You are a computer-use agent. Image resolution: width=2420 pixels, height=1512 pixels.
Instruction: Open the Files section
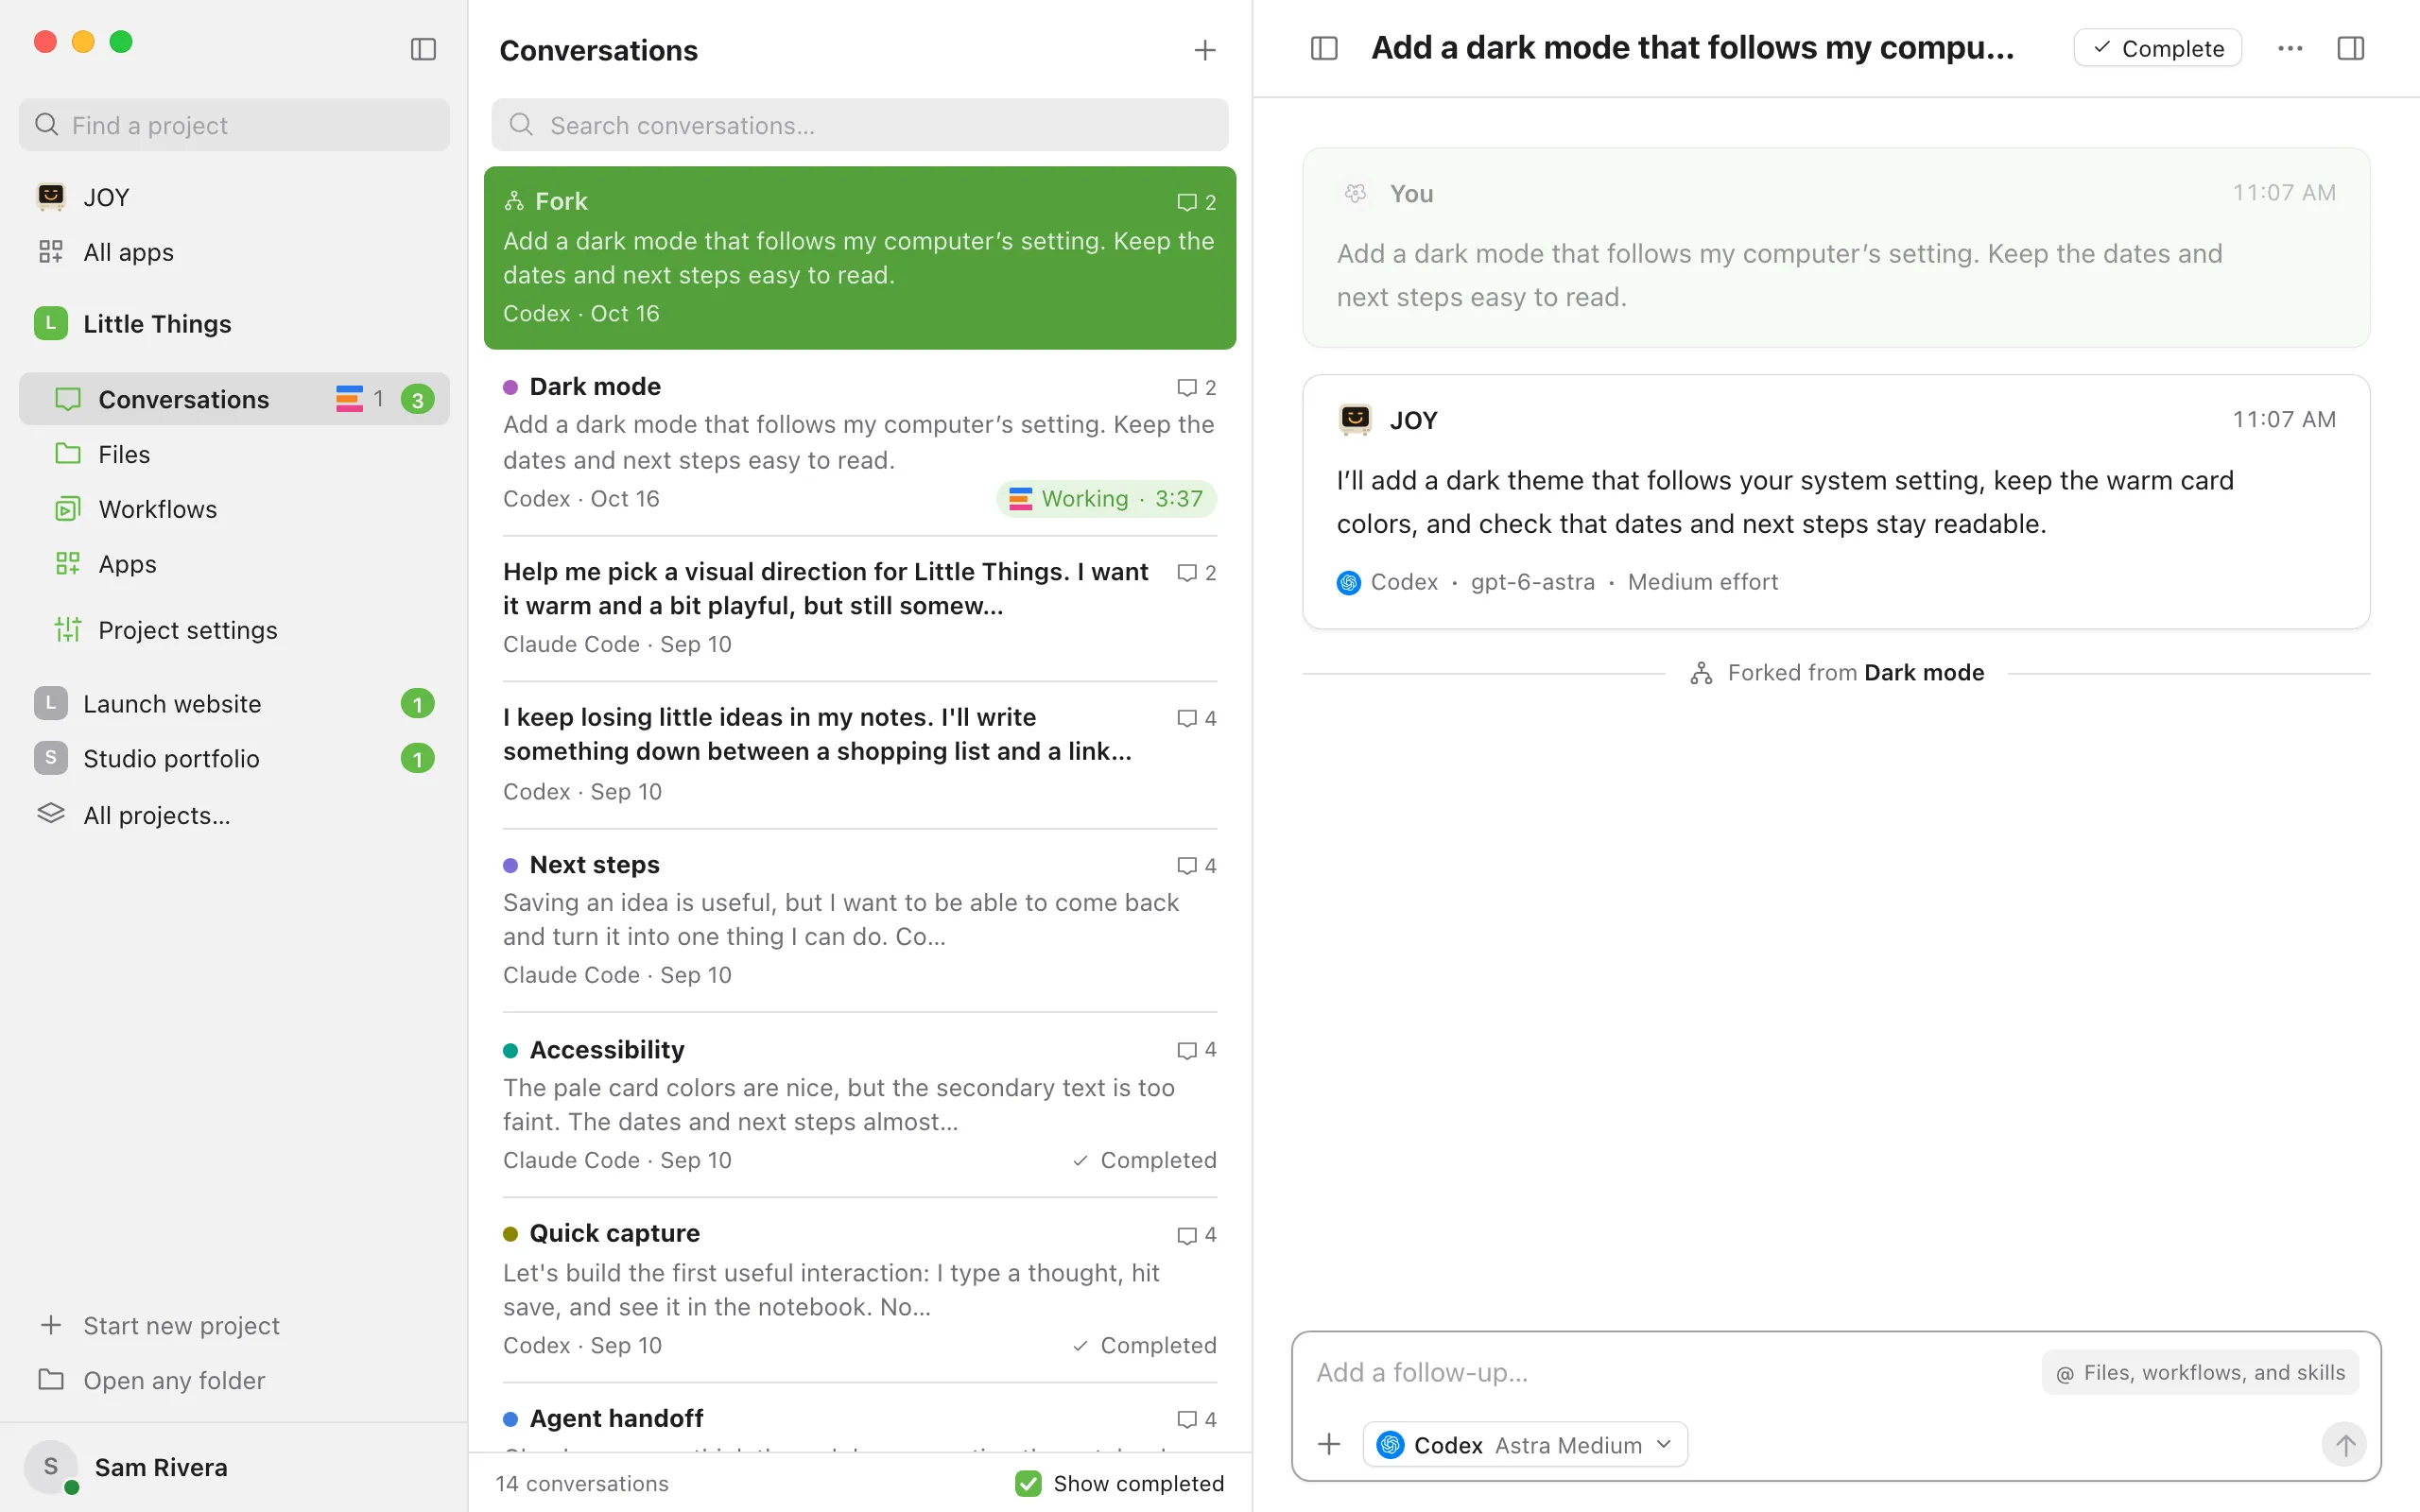(234, 454)
